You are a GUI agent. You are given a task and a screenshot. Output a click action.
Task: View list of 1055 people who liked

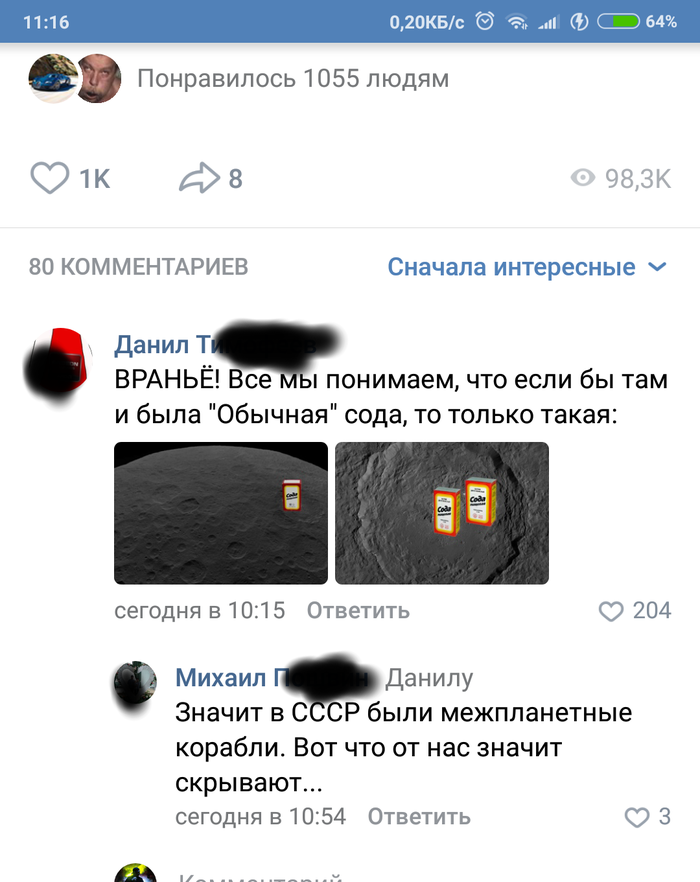293,78
